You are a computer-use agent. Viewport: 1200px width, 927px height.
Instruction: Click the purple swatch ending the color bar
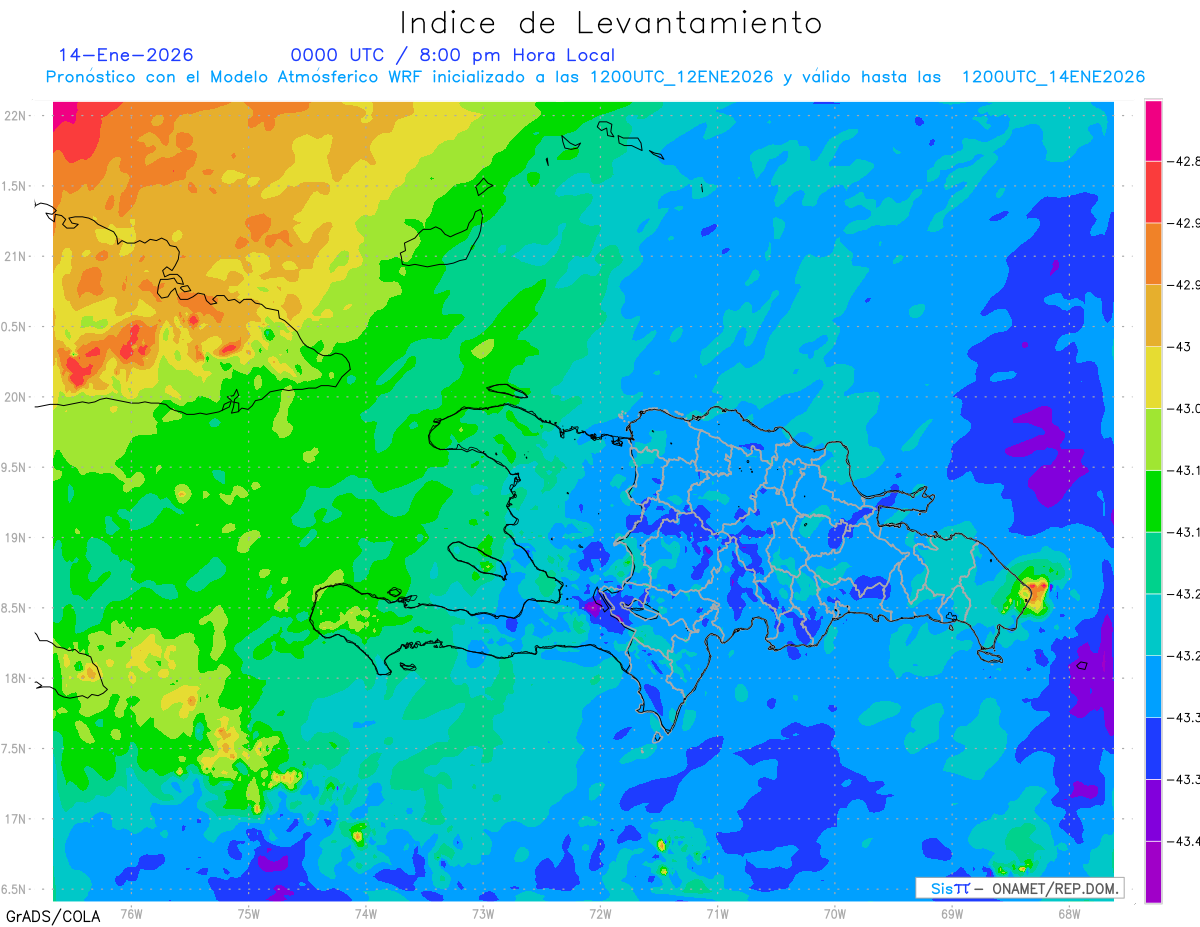(x=1153, y=872)
